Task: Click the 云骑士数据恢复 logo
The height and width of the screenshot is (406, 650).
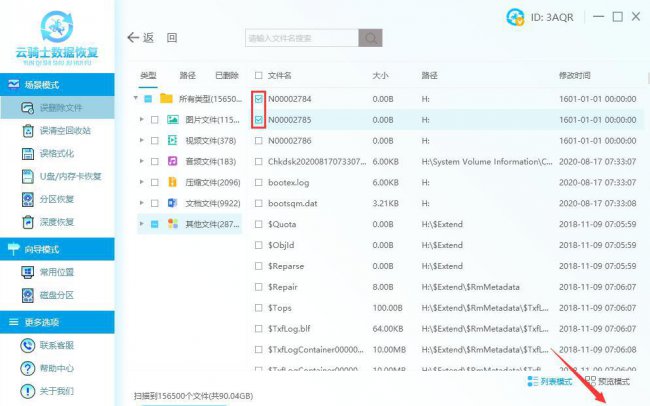Action: [x=57, y=38]
